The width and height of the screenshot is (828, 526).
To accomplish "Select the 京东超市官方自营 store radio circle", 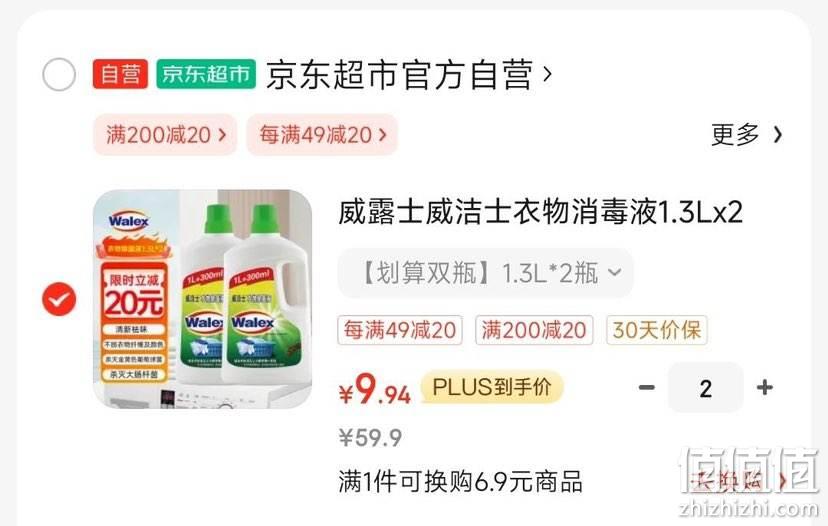I will (x=59, y=74).
